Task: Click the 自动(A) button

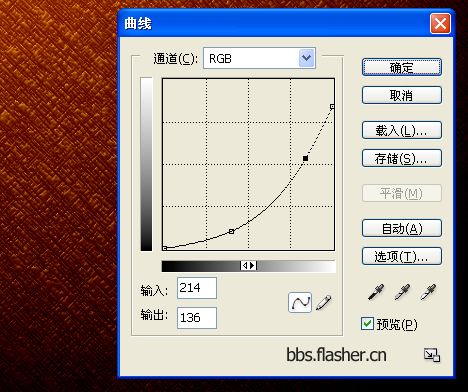Action: point(402,228)
